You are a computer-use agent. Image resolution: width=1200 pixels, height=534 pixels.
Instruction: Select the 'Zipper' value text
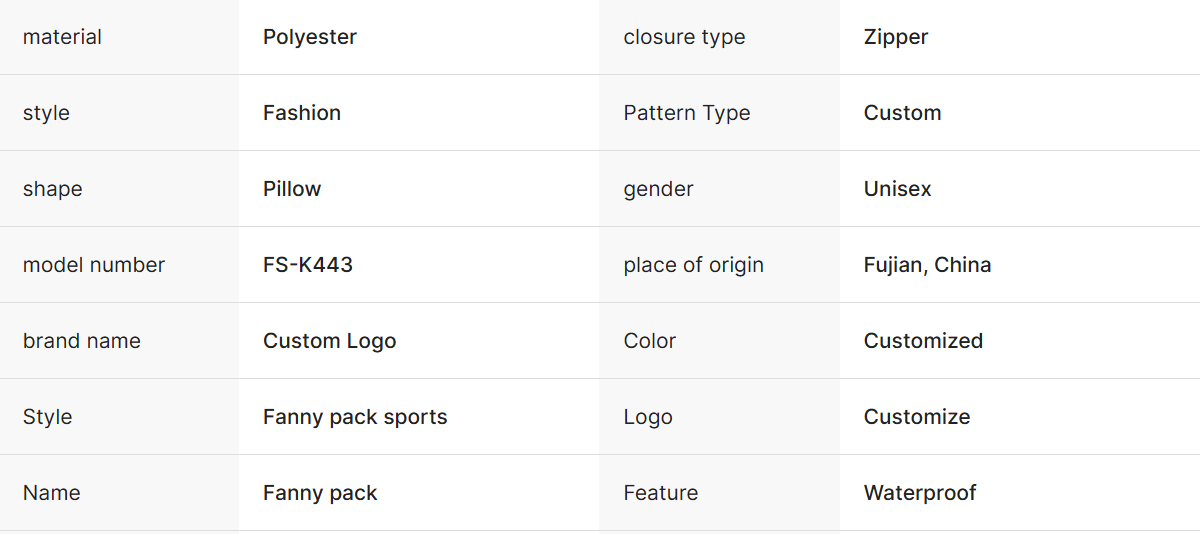896,37
